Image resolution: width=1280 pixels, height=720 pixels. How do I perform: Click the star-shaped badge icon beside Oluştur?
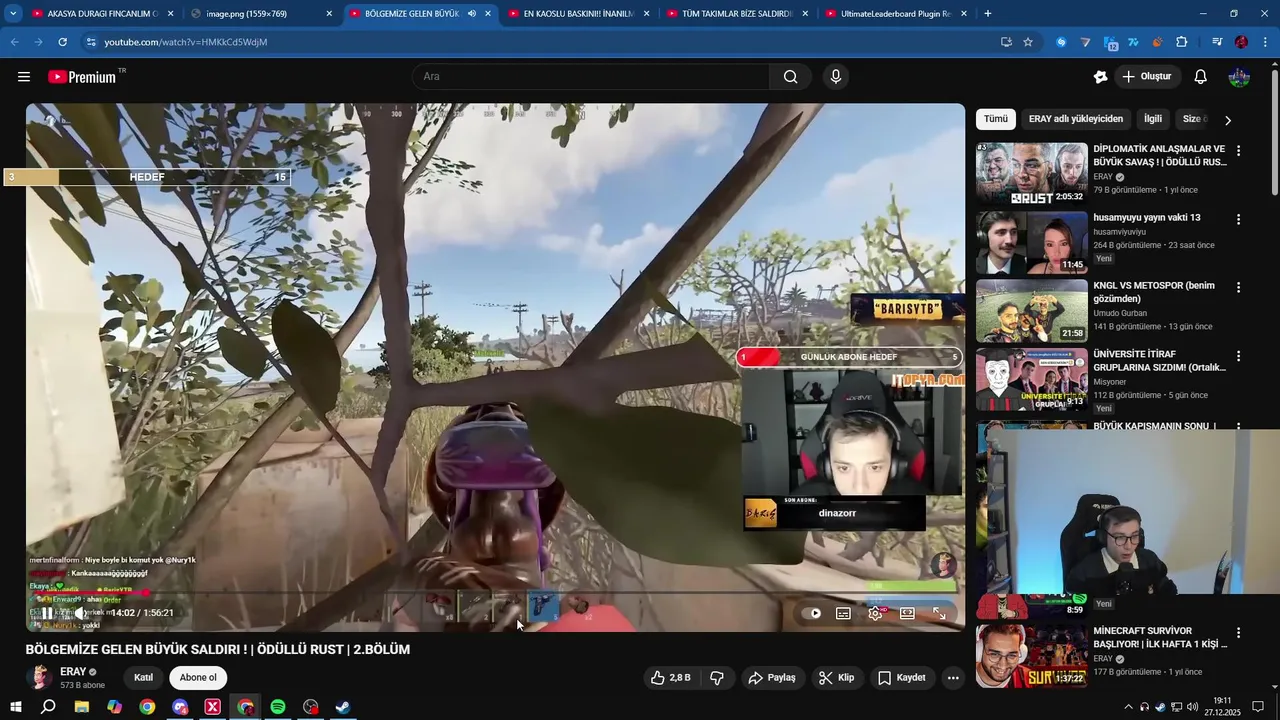click(x=1100, y=77)
